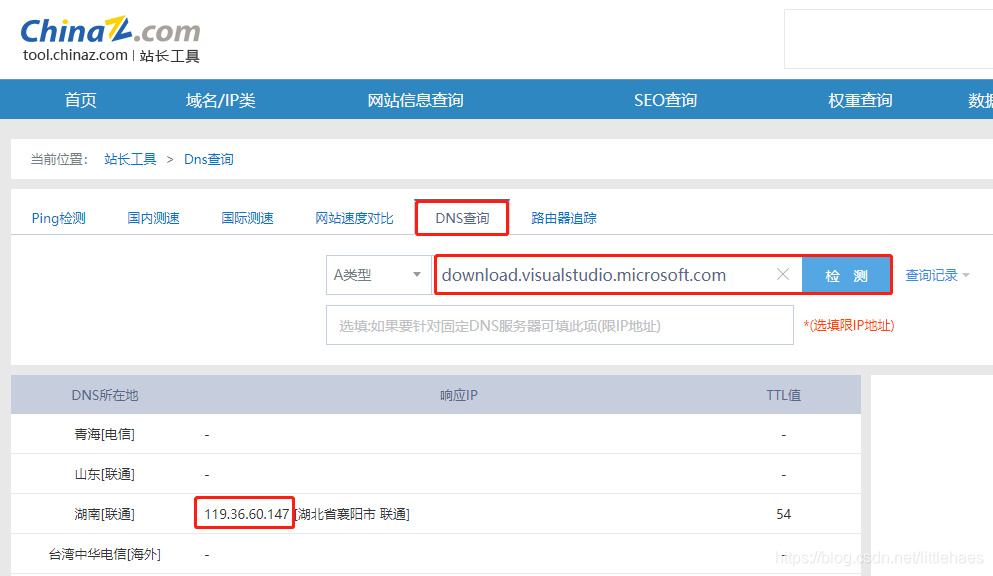This screenshot has width=993, height=576.
Task: Click the 台湾中华电信[海外] row label
Action: coord(104,554)
